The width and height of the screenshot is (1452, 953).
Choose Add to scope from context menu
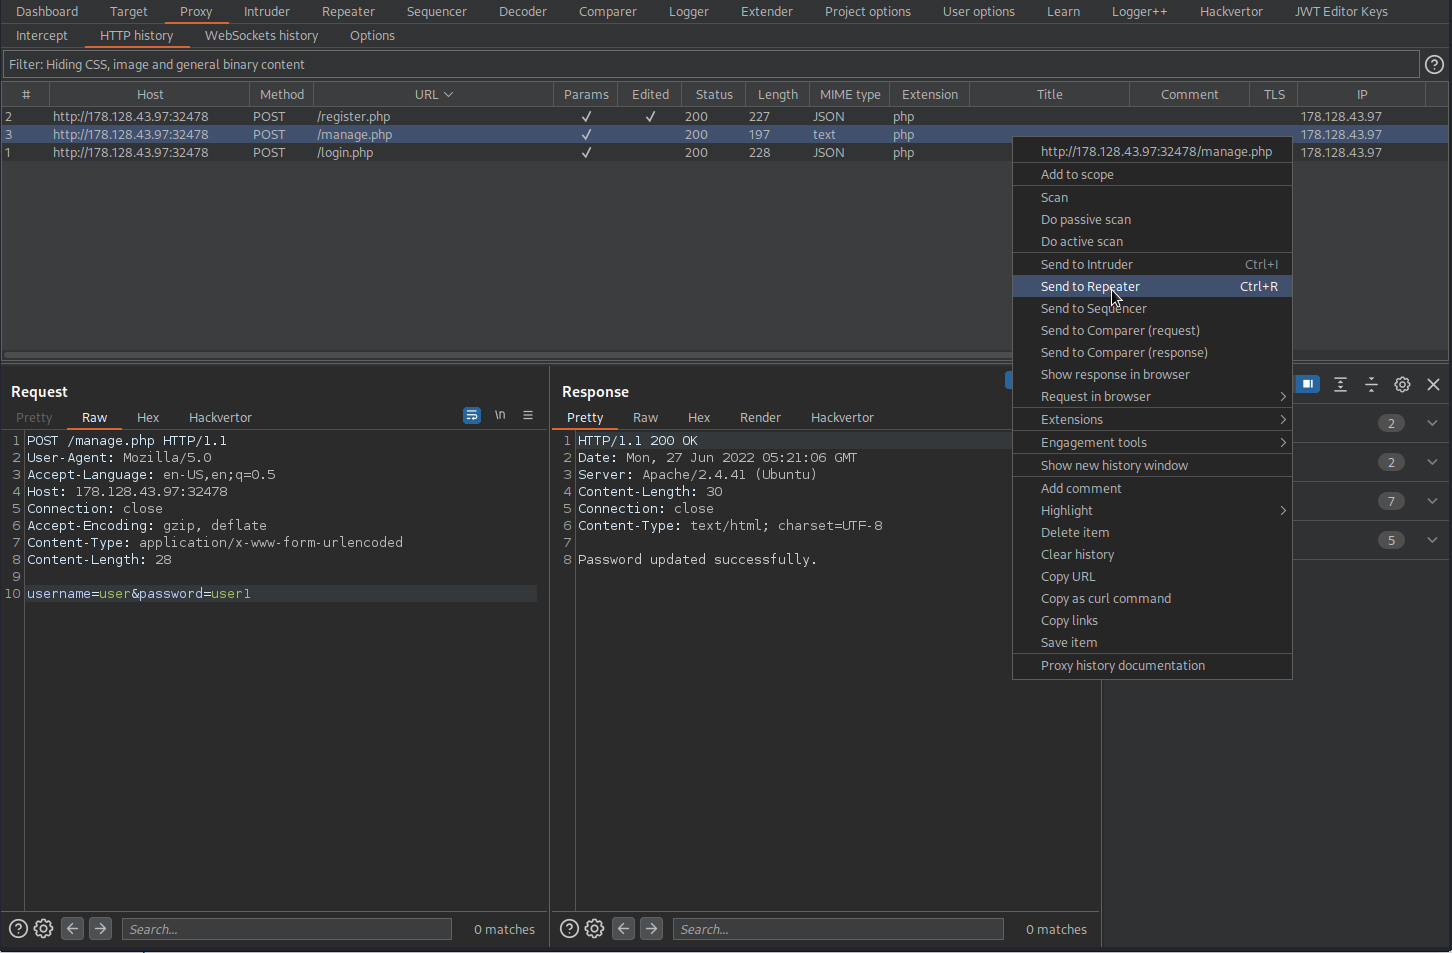[x=1152, y=175]
